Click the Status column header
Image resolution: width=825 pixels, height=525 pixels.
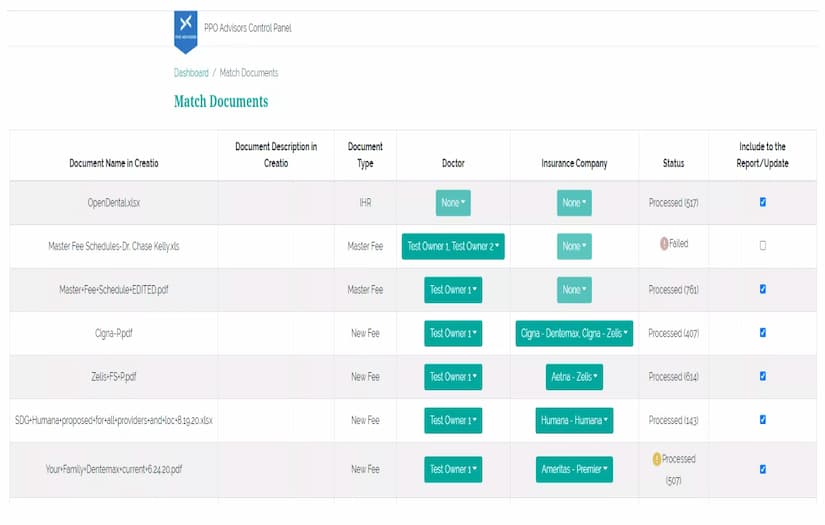click(x=673, y=163)
